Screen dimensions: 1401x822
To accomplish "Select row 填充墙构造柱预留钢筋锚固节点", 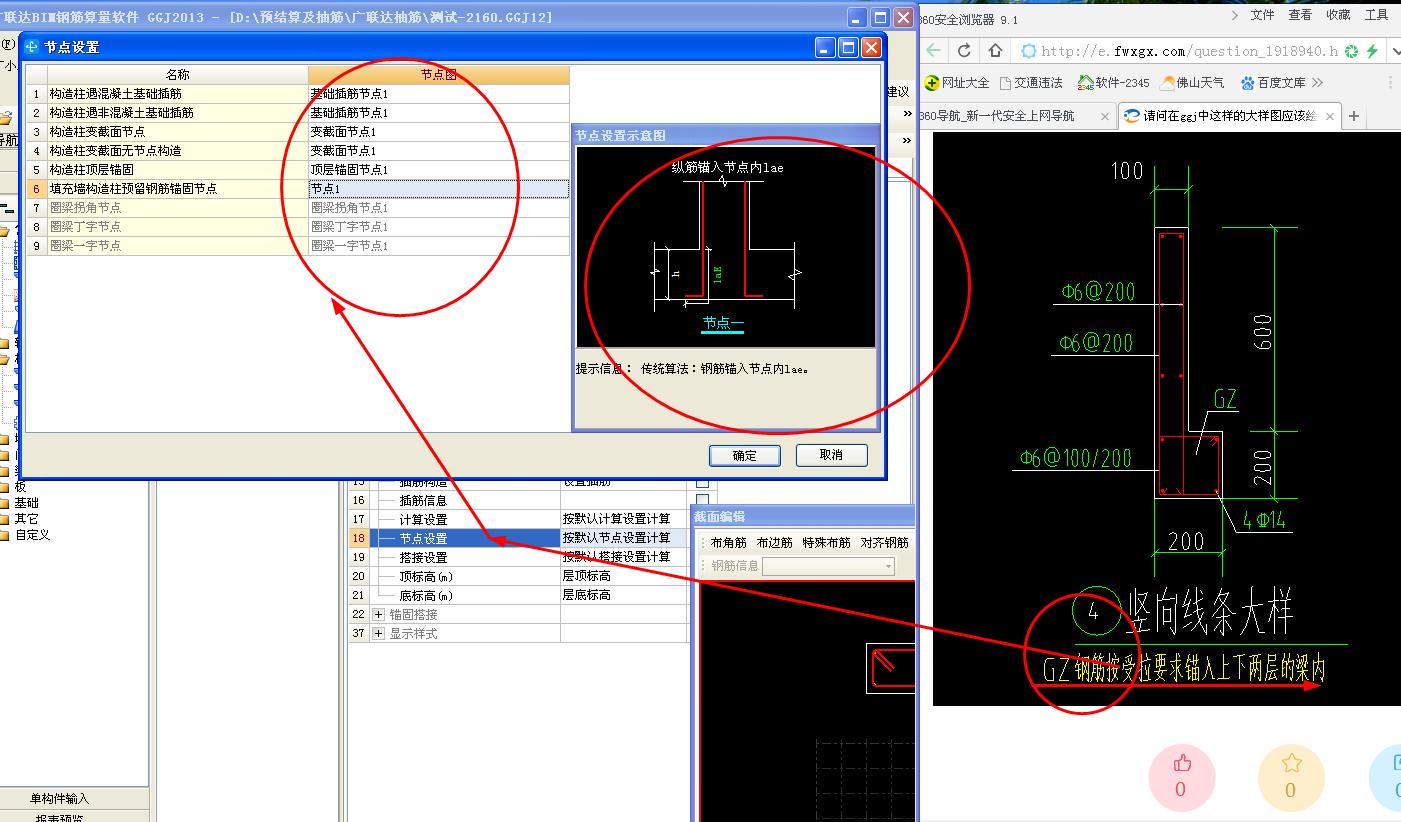I will (177, 189).
